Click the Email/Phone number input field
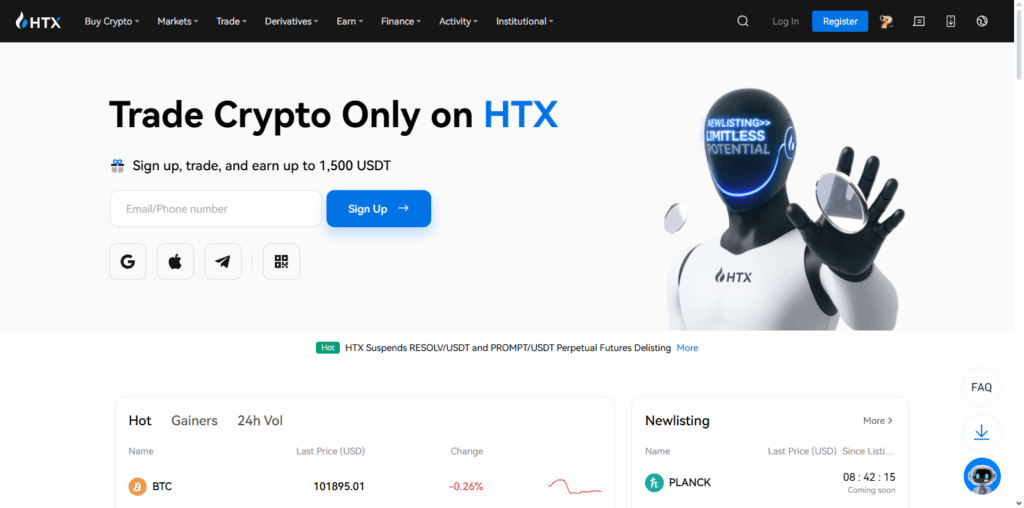Viewport: 1024px width, 508px height. pos(216,209)
